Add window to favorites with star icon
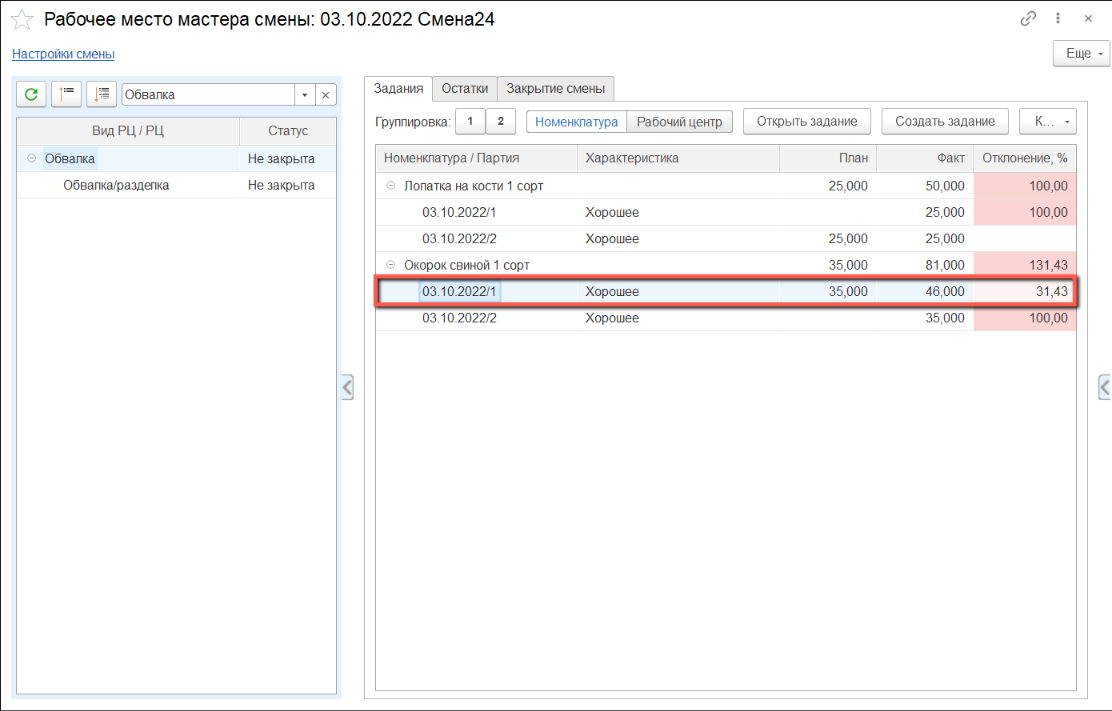Image resolution: width=1112 pixels, height=711 pixels. (21, 20)
